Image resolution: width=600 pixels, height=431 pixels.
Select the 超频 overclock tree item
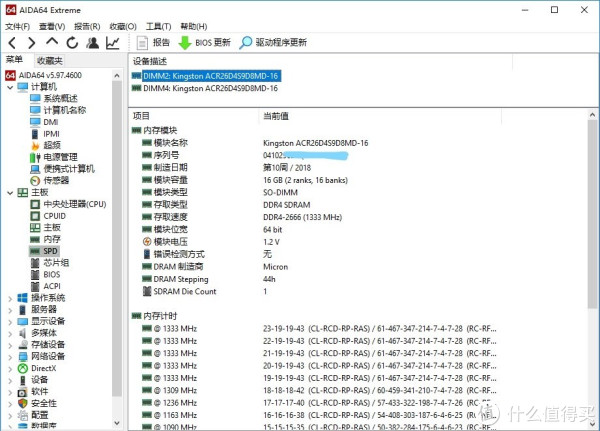pyautogui.click(x=51, y=145)
